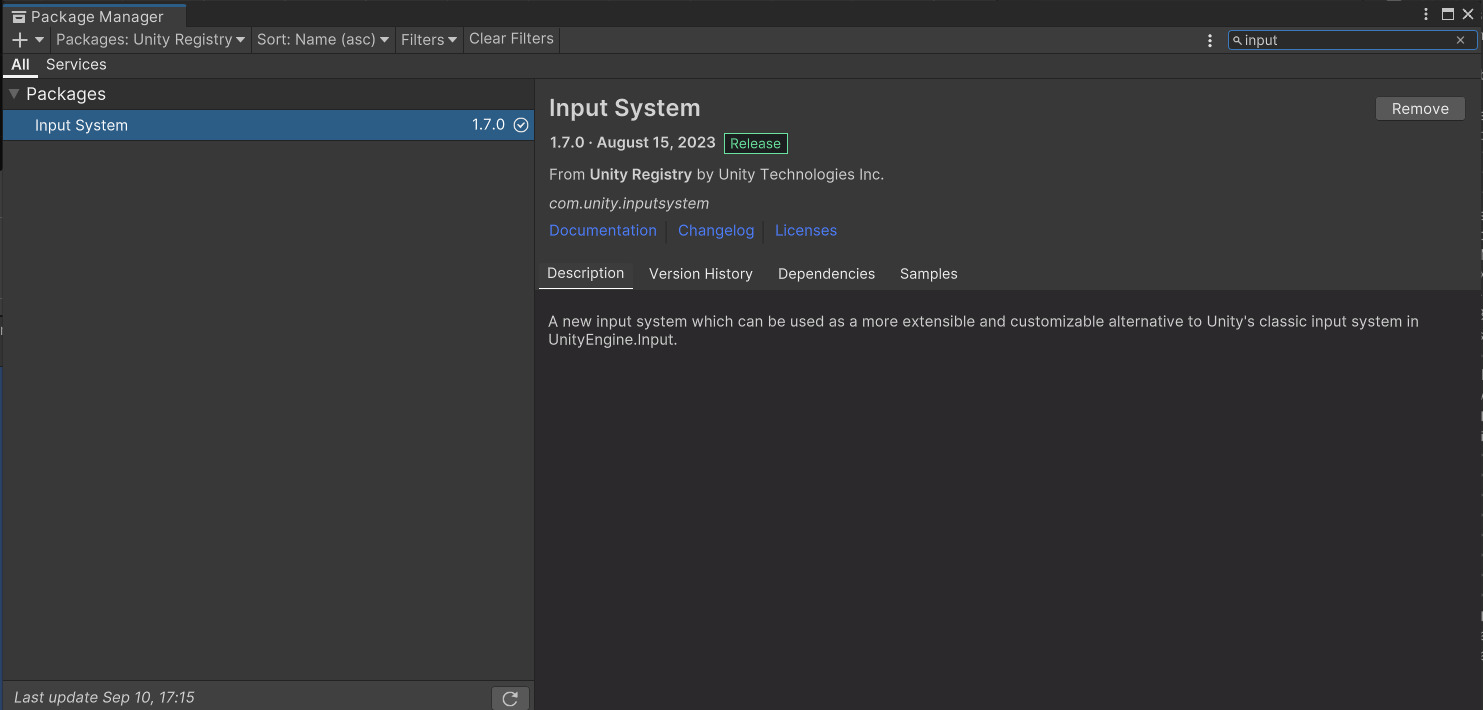The height and width of the screenshot is (710, 1483).
Task: Click the Input System heading title
Action: 625,108
